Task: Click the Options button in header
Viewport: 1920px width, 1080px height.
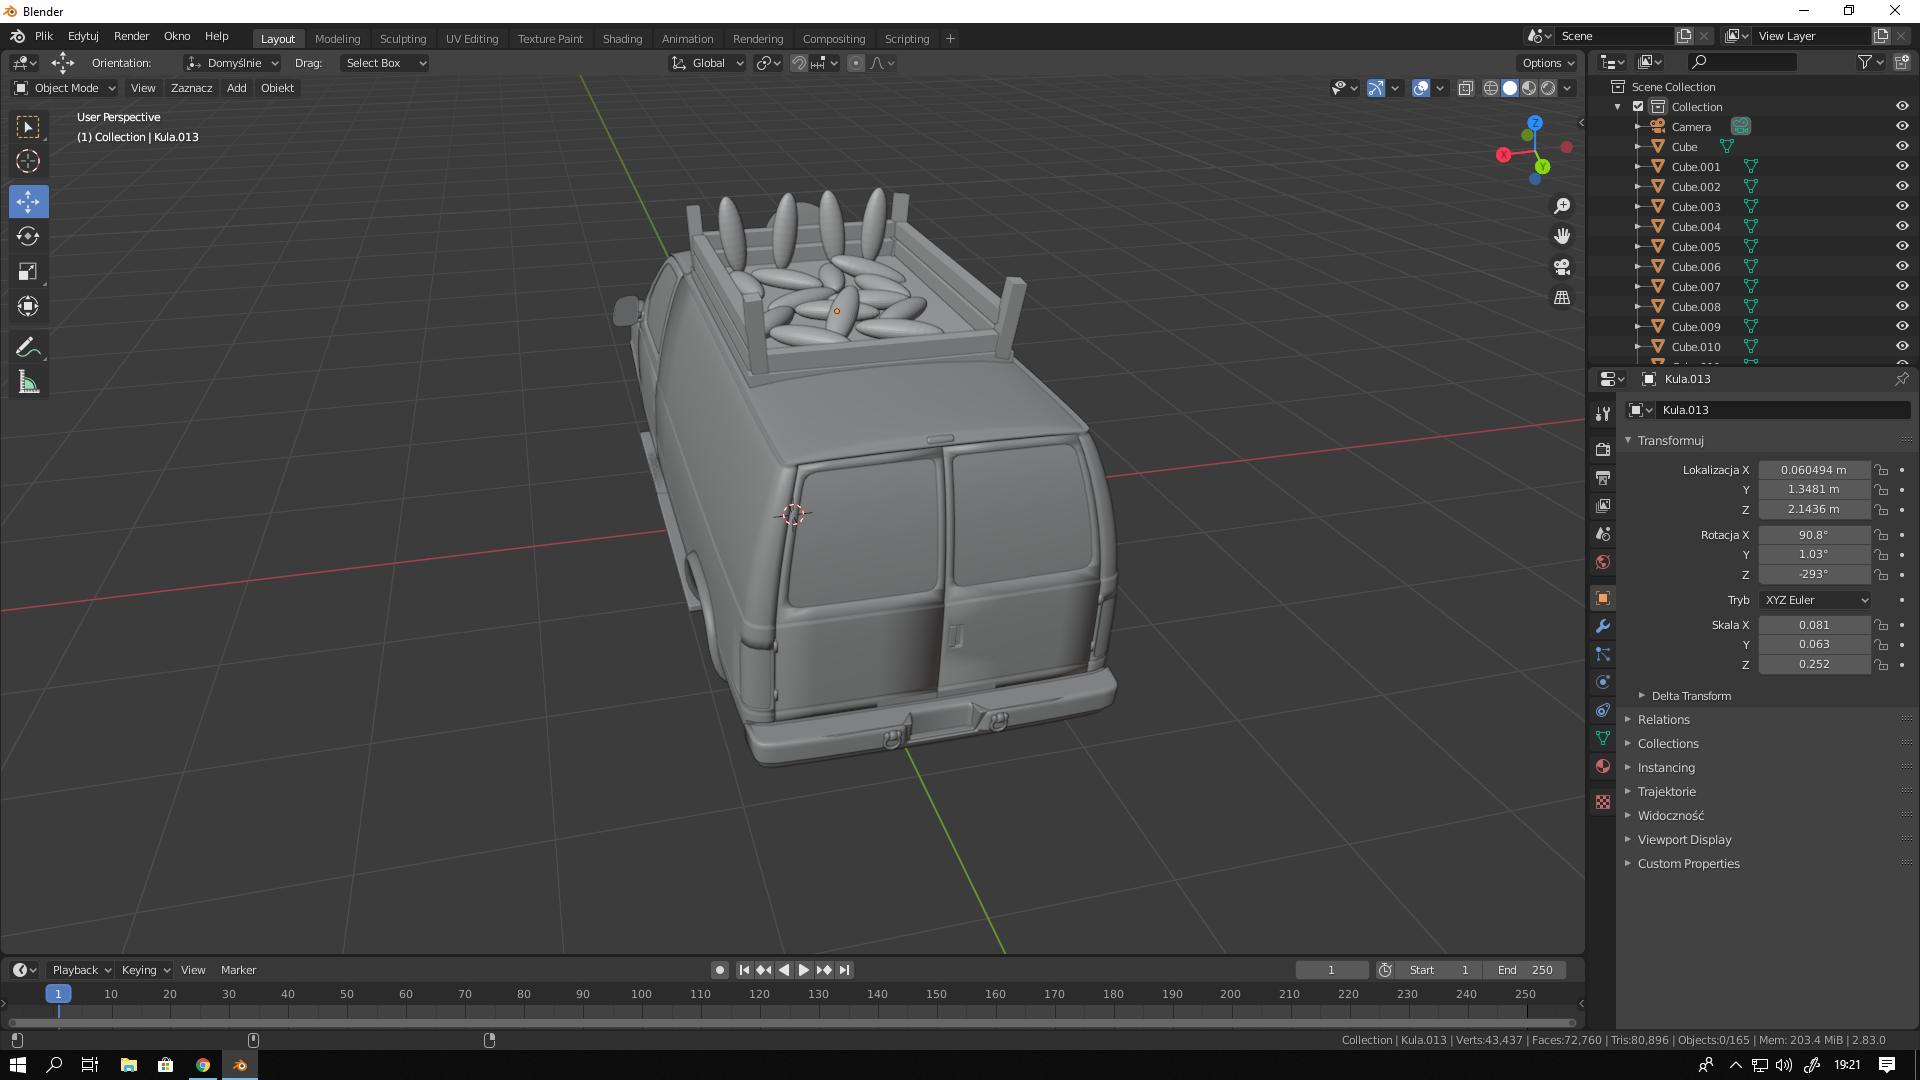Action: tap(1547, 63)
